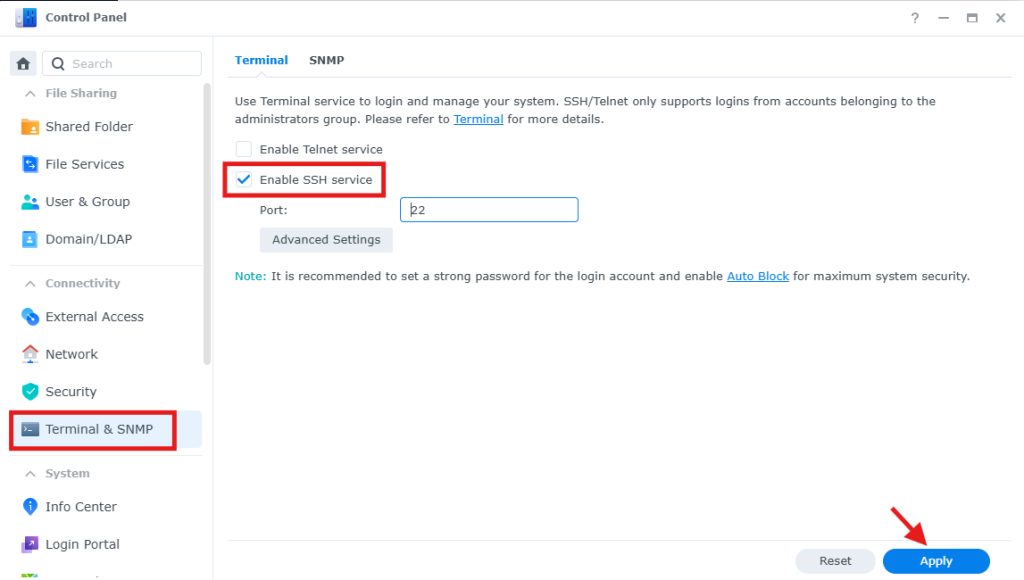Switch to the SNMP tab
This screenshot has height=580, width=1024.
tap(327, 60)
